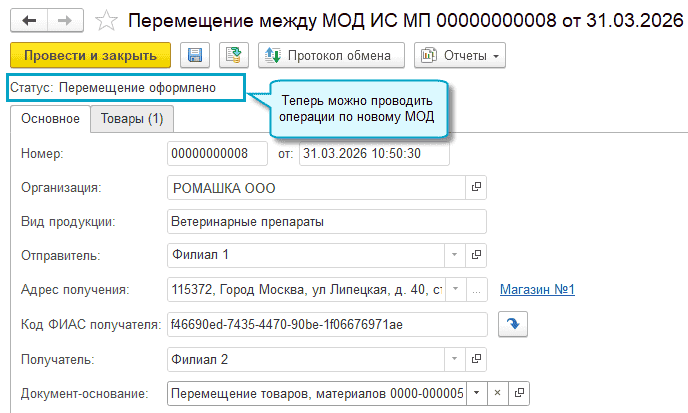The height and width of the screenshot is (413, 688).
Task: Go forward with the right arrow button
Action: pyautogui.click(x=65, y=21)
